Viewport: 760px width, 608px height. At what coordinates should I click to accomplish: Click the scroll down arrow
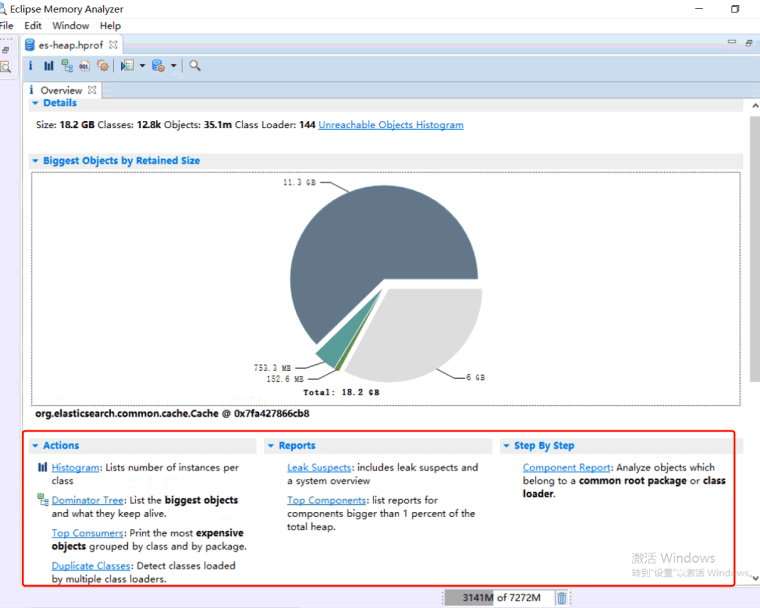755,577
